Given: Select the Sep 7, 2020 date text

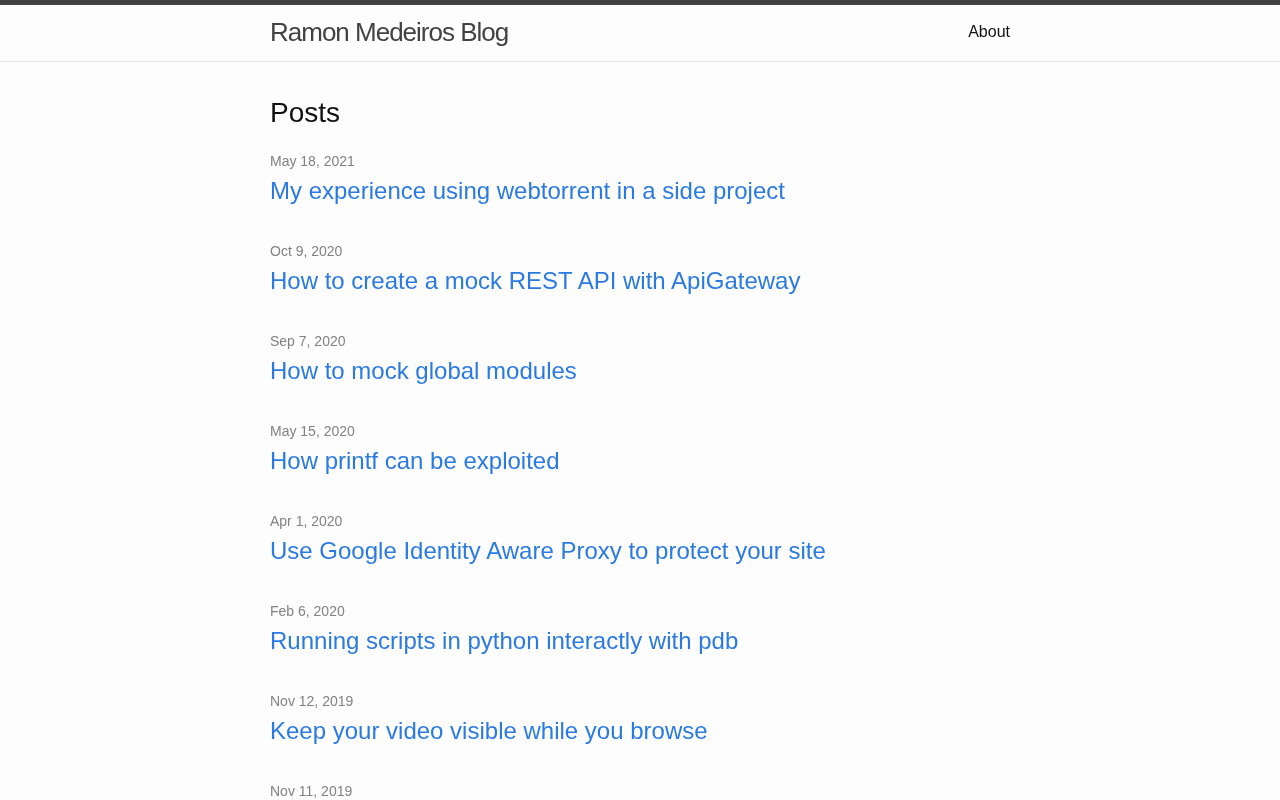Looking at the screenshot, I should [308, 341].
